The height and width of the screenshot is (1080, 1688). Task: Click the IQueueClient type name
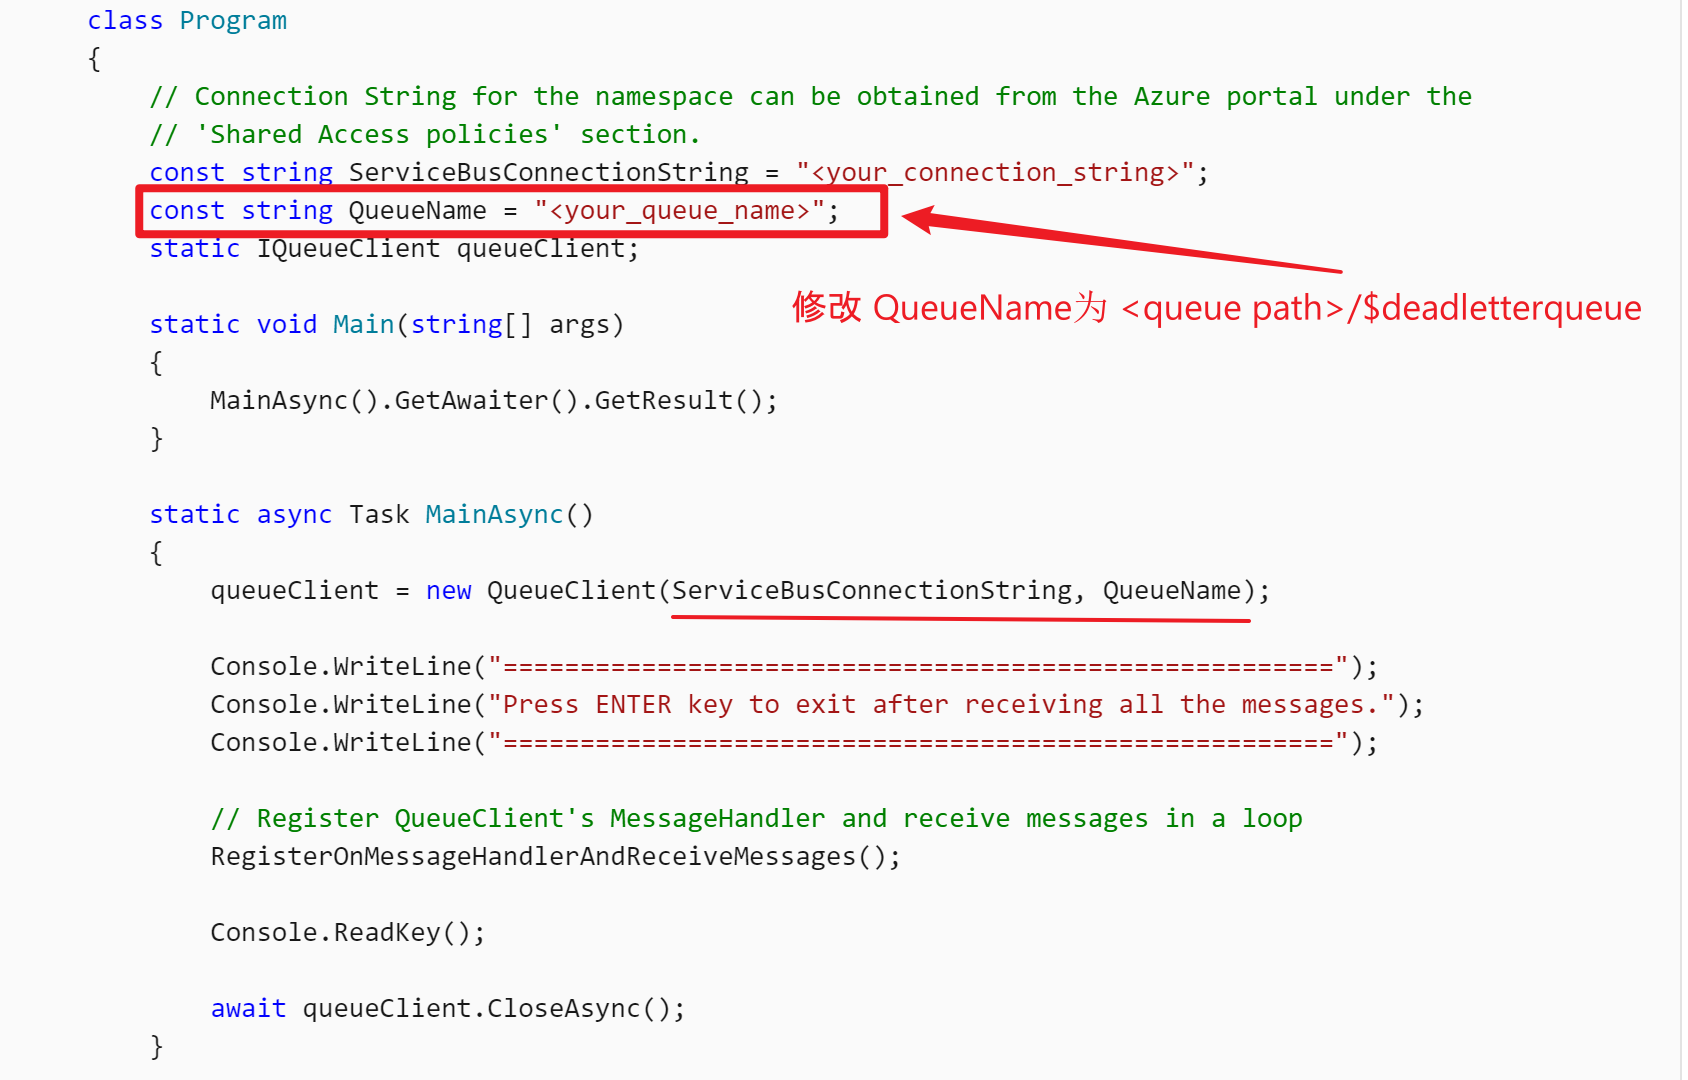[348, 249]
